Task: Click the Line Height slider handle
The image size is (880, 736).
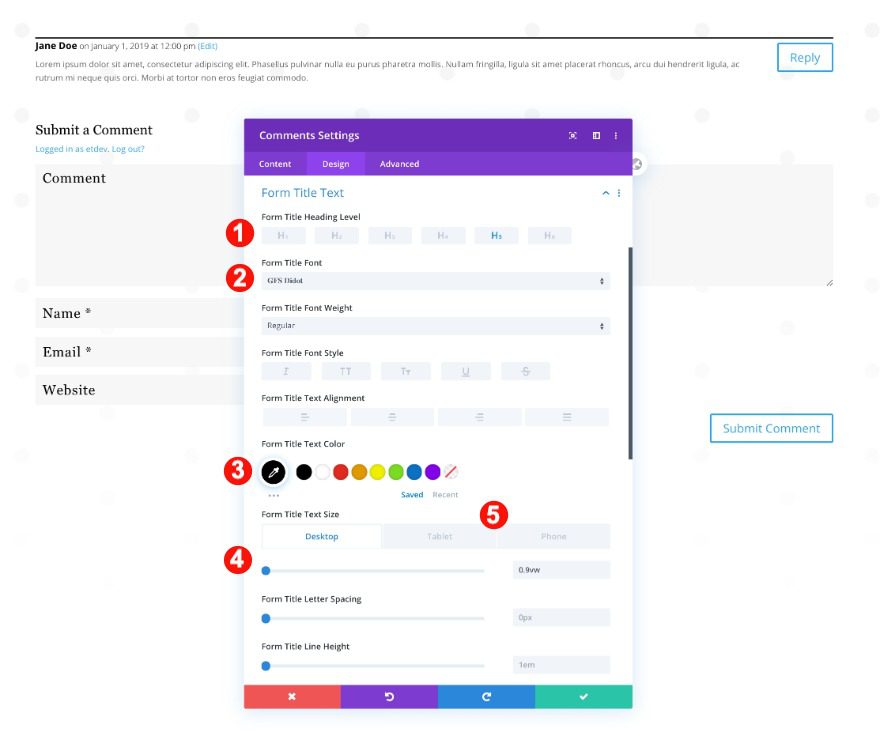Action: pyautogui.click(x=266, y=666)
